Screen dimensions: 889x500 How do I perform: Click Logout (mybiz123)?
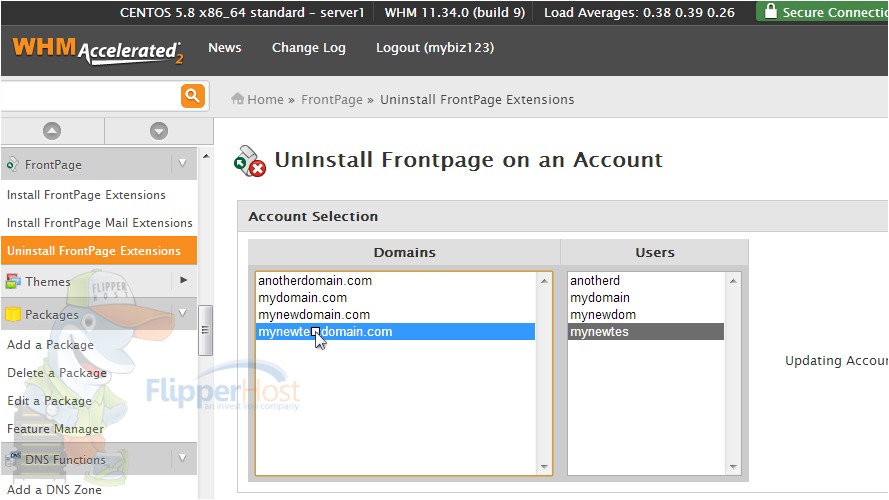pyautogui.click(x=435, y=48)
